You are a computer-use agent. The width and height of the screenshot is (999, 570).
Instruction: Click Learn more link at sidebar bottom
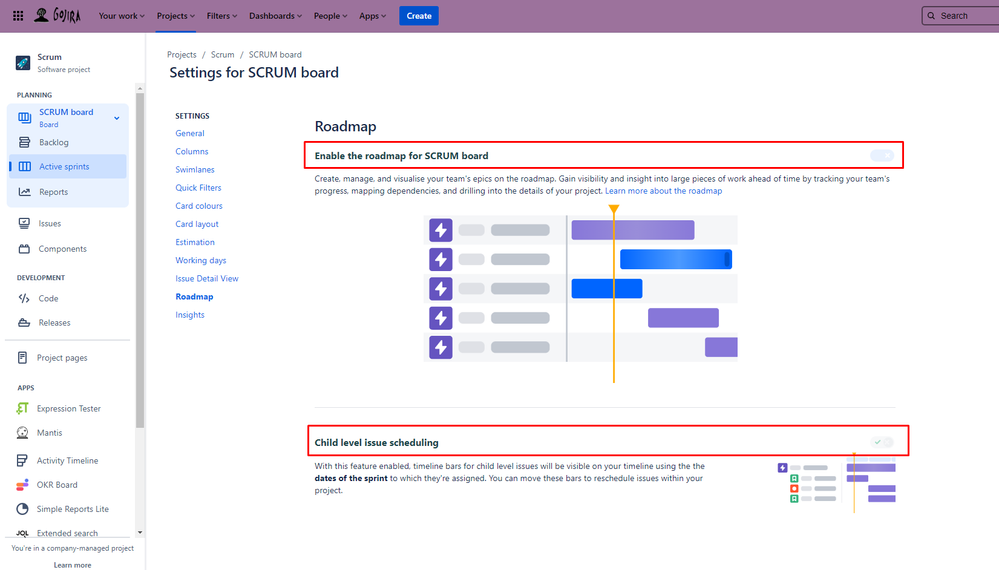[72, 565]
